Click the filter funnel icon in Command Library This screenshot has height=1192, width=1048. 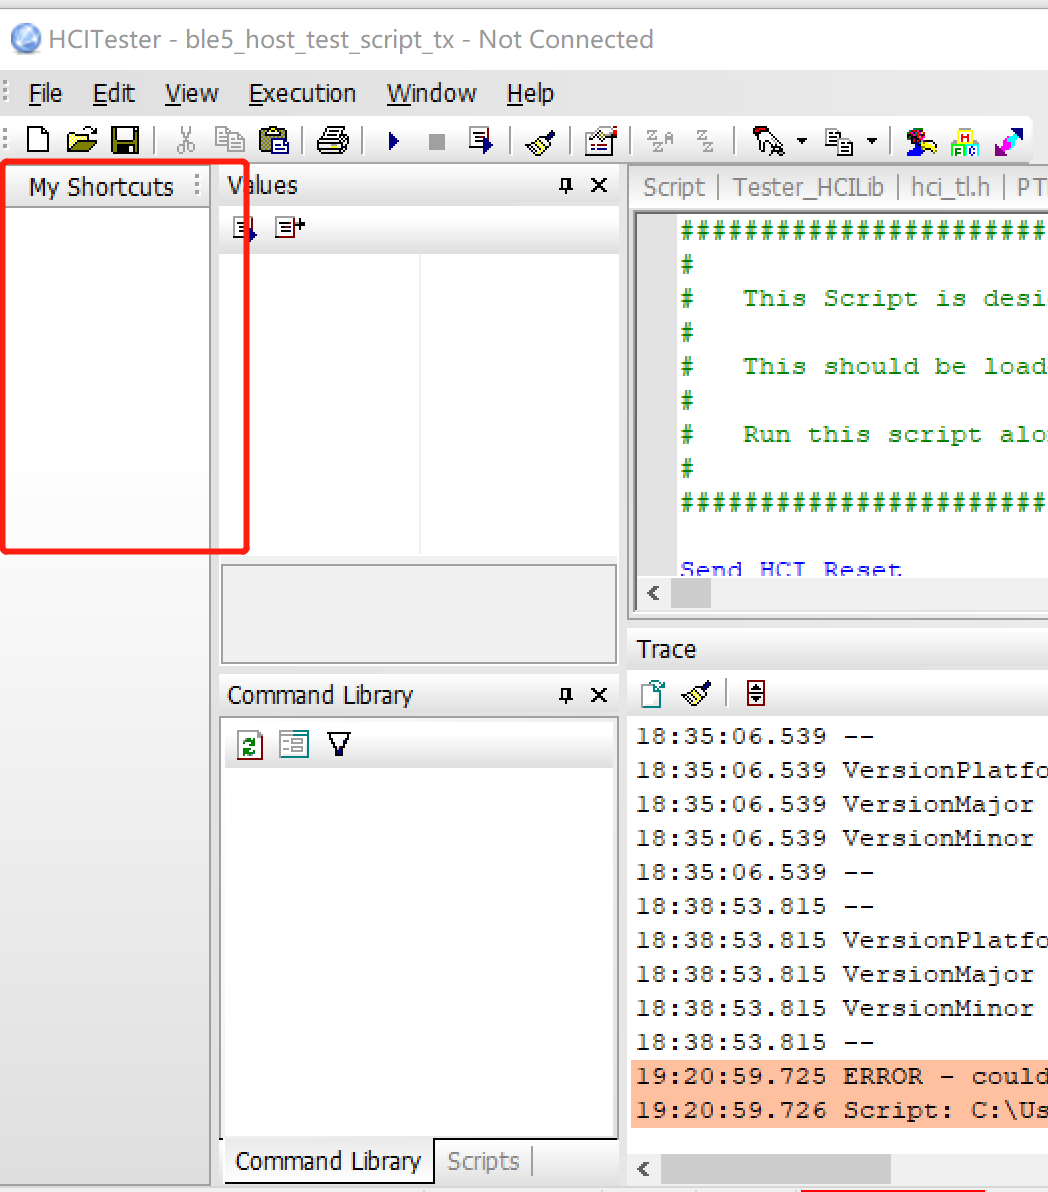pos(339,743)
